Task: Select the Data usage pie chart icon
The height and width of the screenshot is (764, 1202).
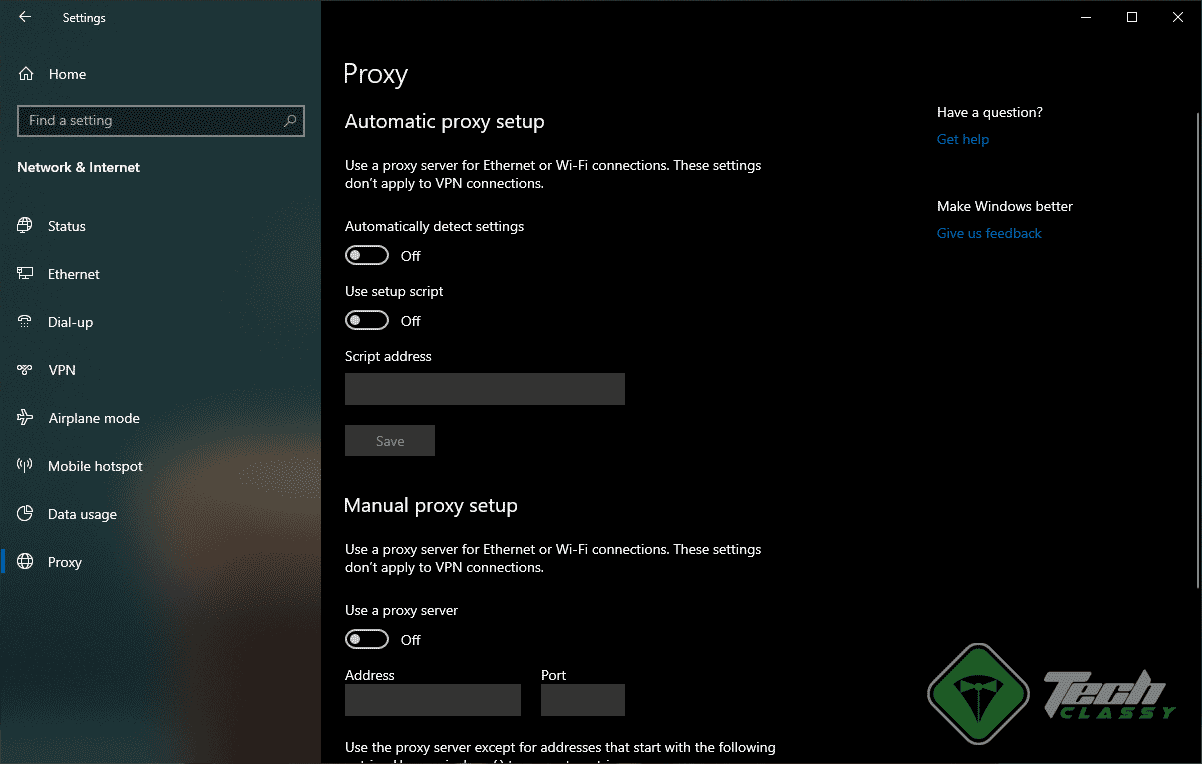Action: (24, 514)
